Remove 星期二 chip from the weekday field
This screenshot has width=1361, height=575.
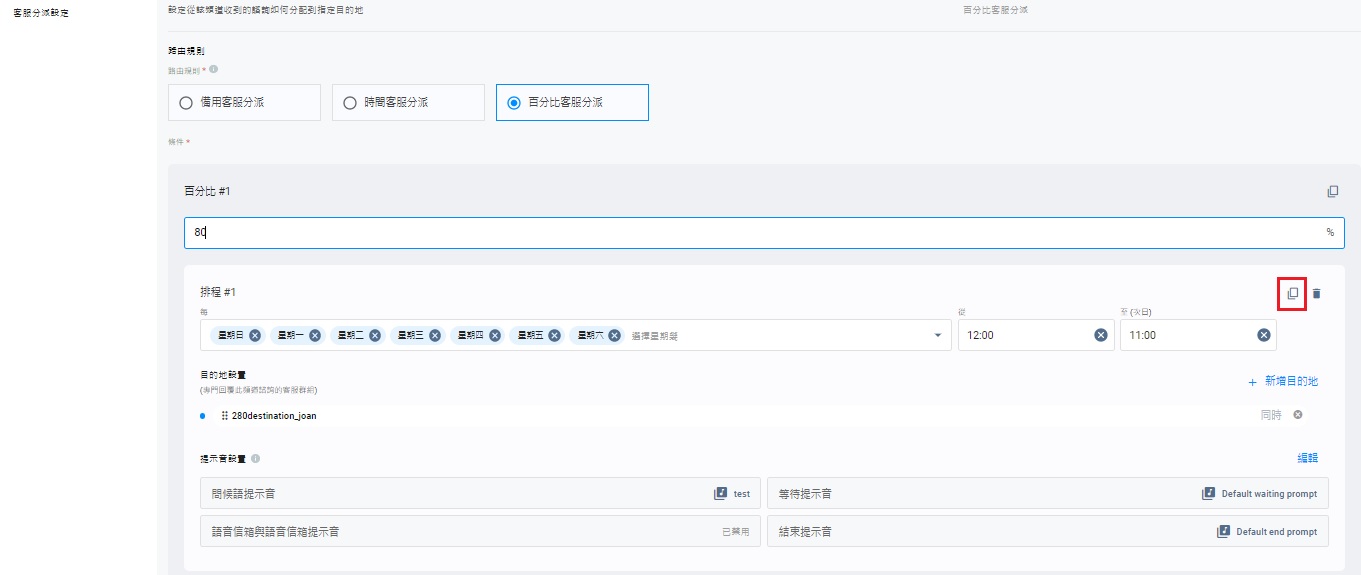pyautogui.click(x=375, y=335)
